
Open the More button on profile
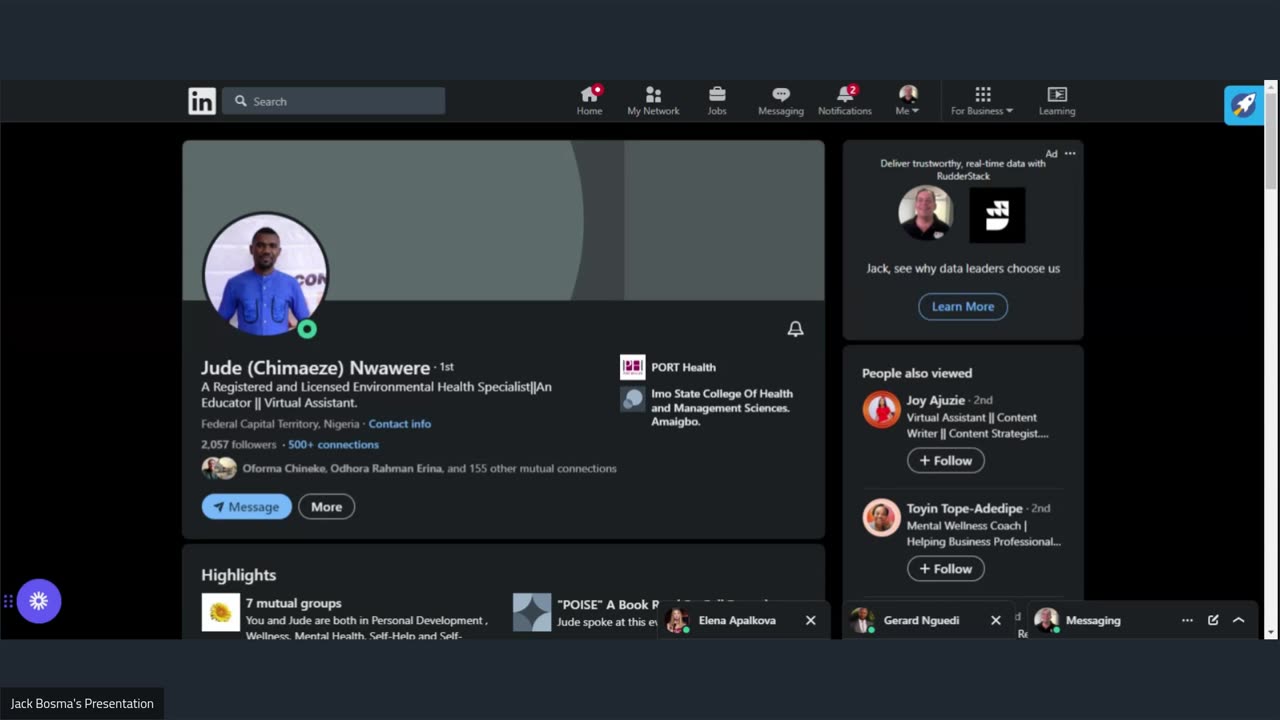(326, 507)
